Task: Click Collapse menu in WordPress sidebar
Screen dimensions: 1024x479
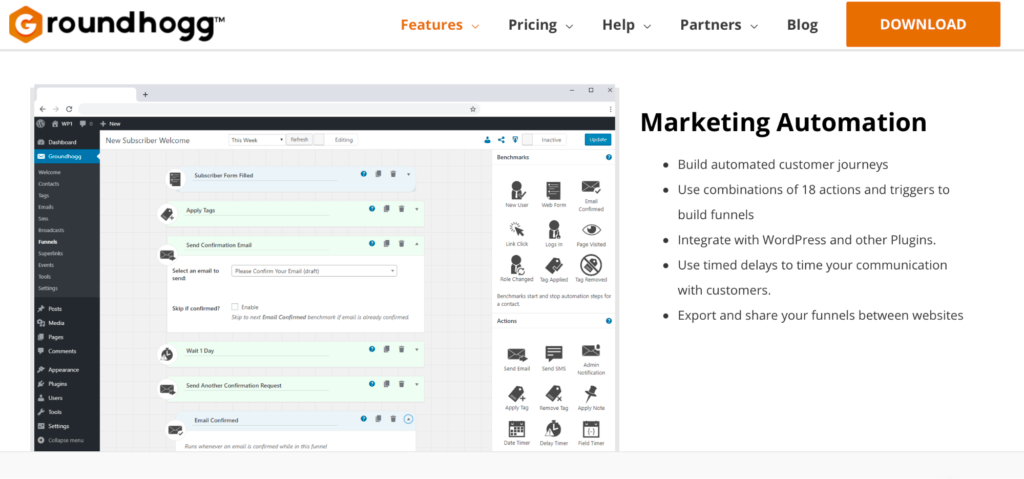Action: point(61,440)
